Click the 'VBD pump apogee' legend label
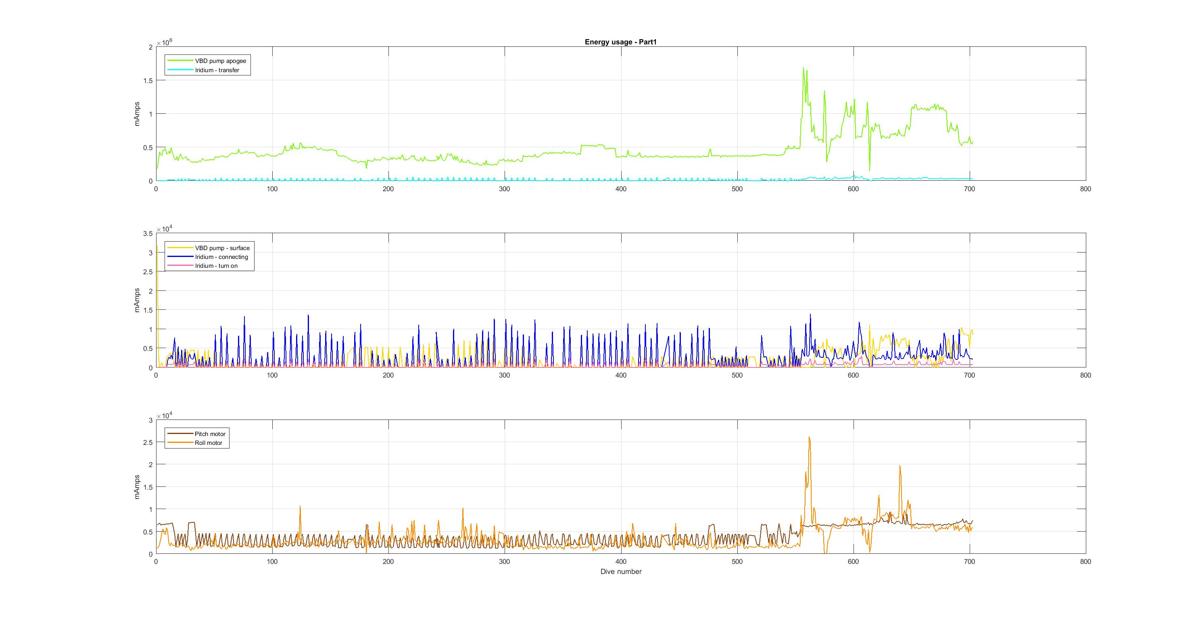Image resolution: width=1200 pixels, height=622 pixels. (221, 61)
